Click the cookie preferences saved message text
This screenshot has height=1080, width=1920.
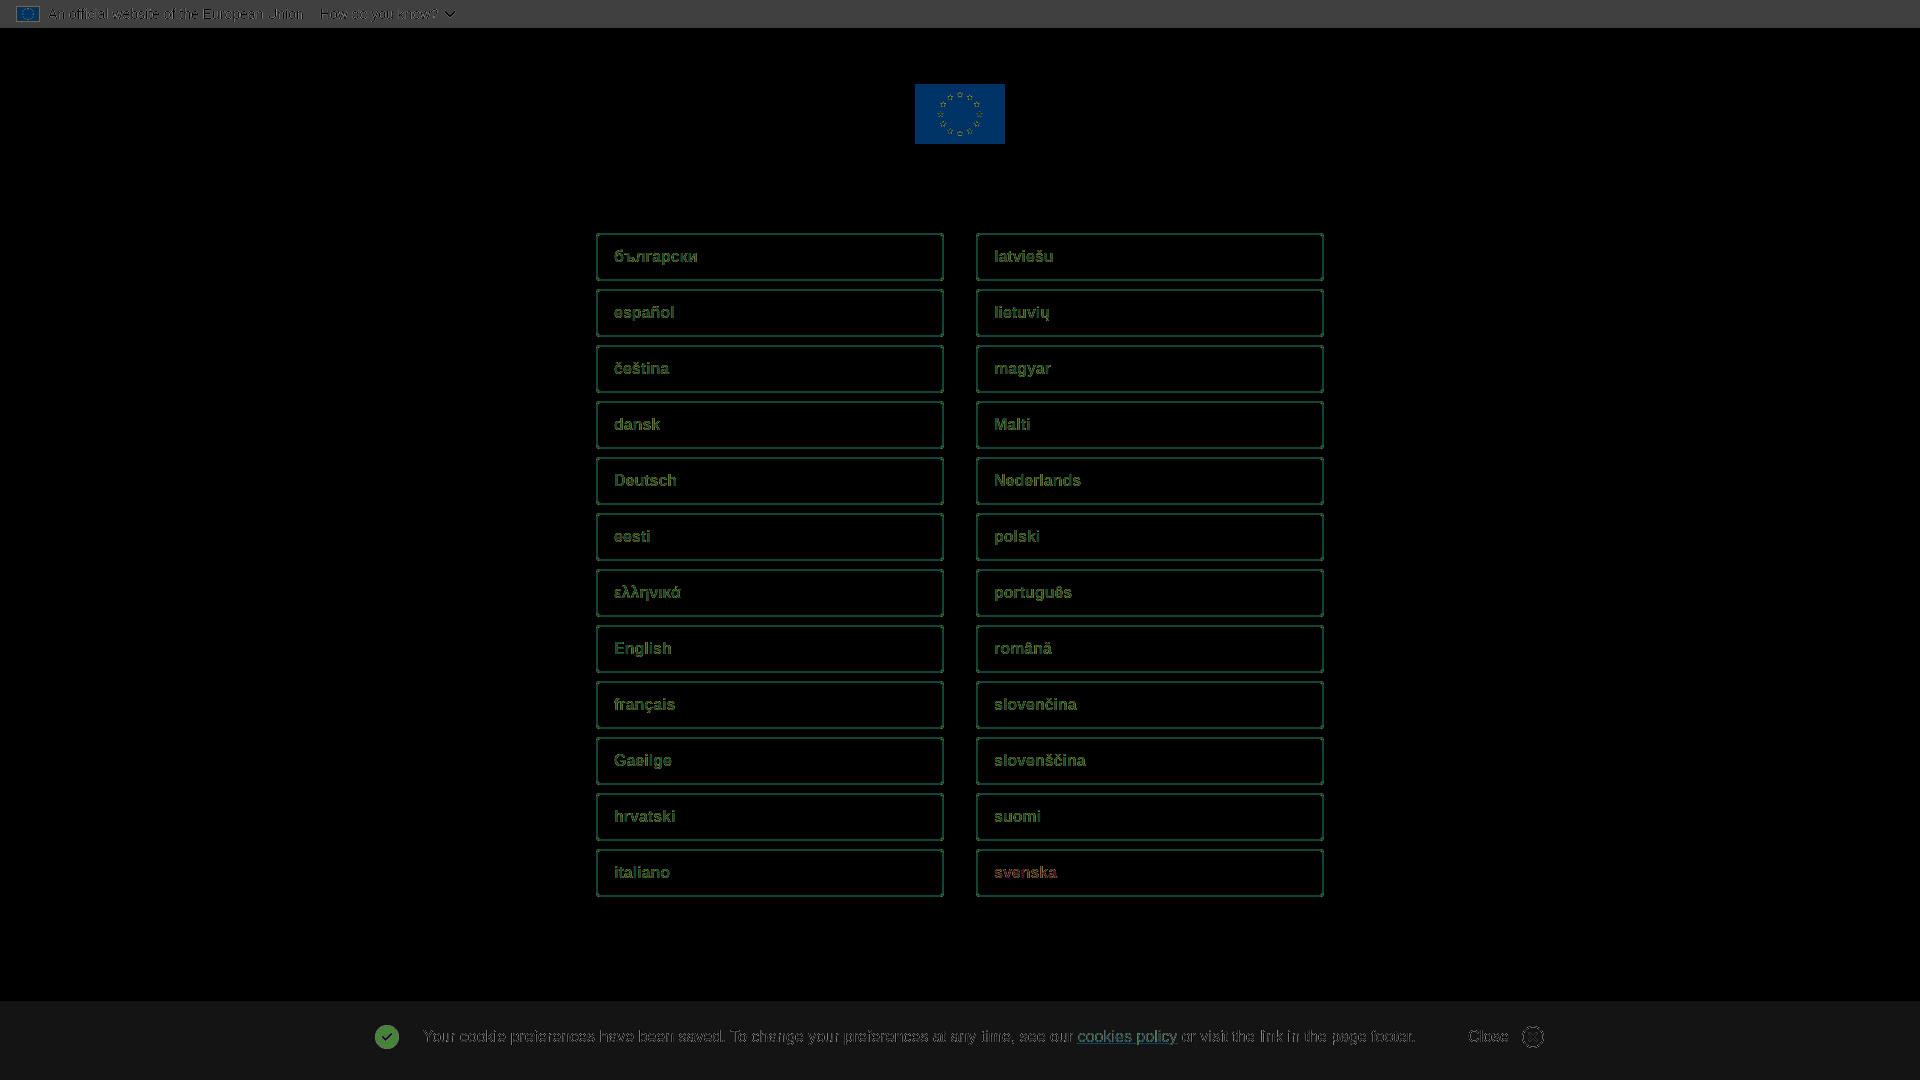click(x=919, y=1037)
